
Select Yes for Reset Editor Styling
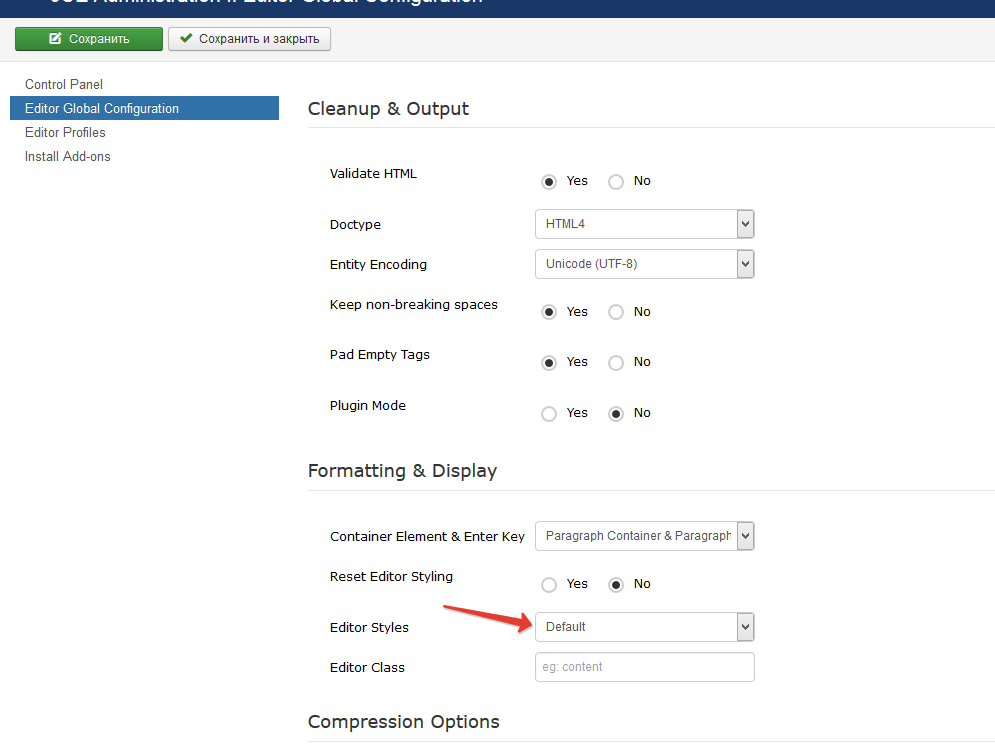[x=549, y=585]
